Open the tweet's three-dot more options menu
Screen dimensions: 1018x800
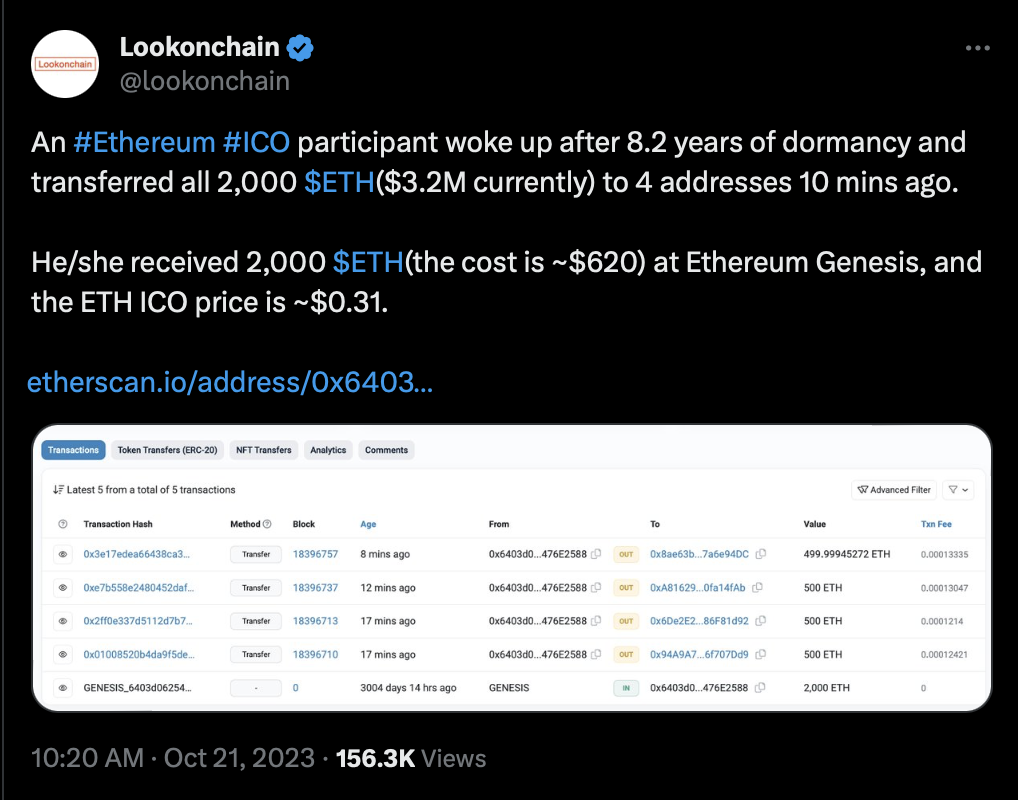977,48
